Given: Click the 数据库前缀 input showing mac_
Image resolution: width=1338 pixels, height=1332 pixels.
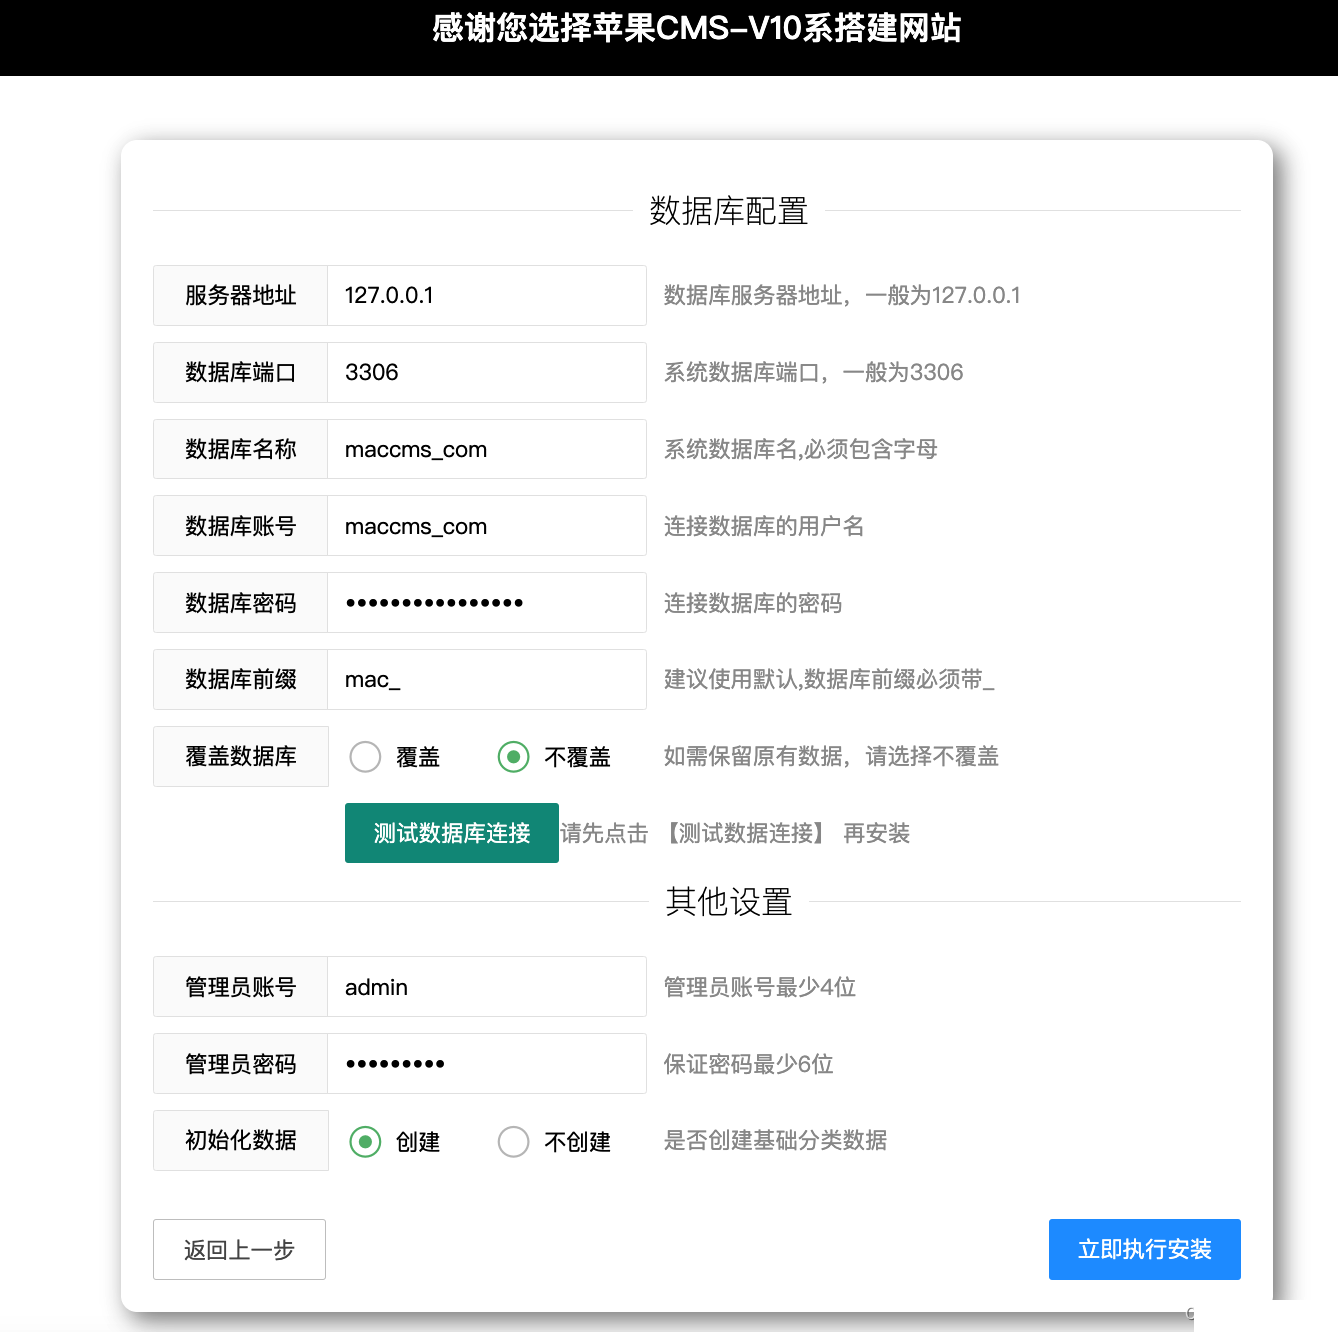Looking at the screenshot, I should (x=487, y=679).
